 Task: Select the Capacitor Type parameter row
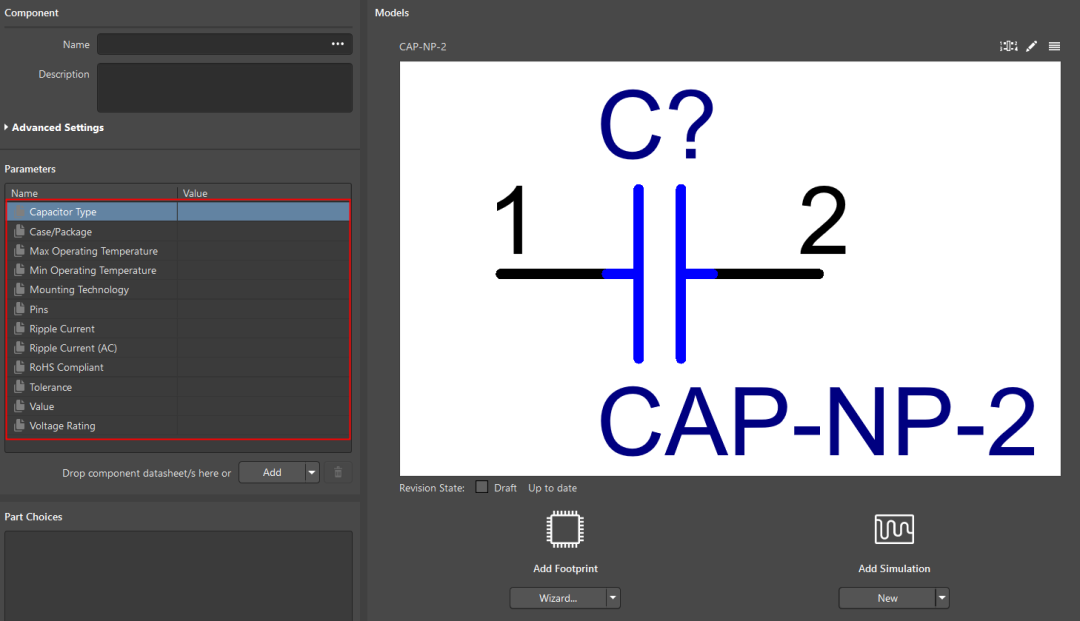178,212
